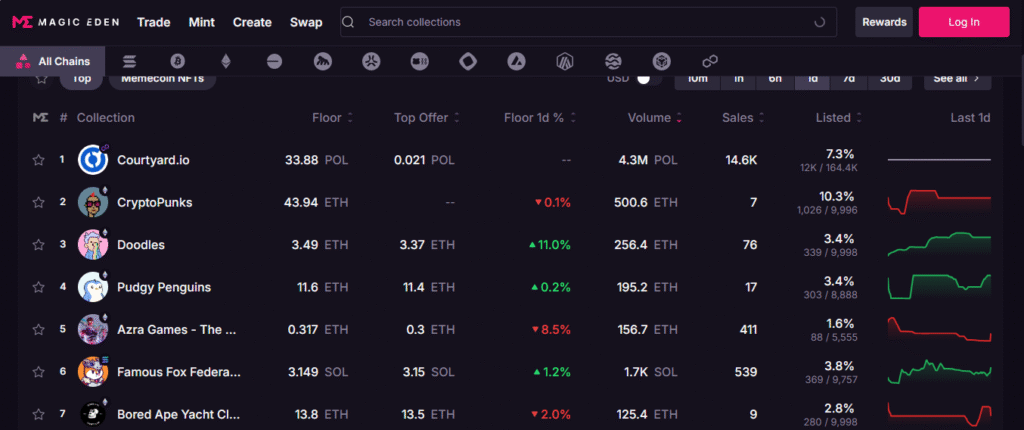Viewport: 1024px width, 430px height.
Task: Click Doodles floor change 11.0%
Action: tap(550, 245)
